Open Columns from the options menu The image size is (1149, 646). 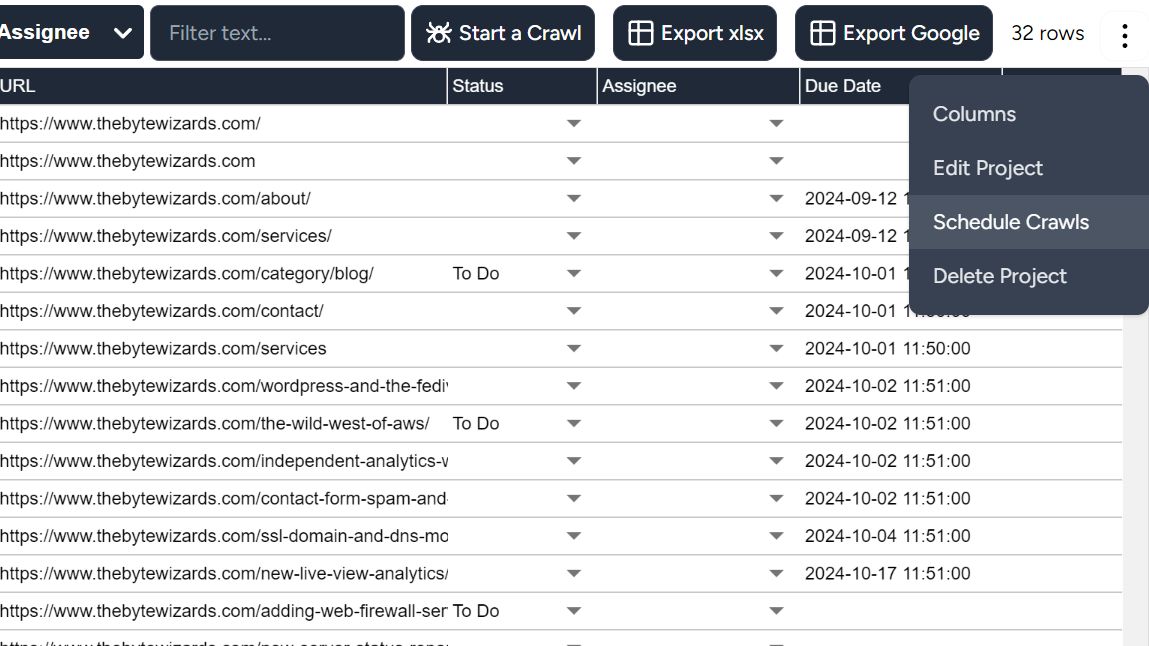click(x=973, y=114)
